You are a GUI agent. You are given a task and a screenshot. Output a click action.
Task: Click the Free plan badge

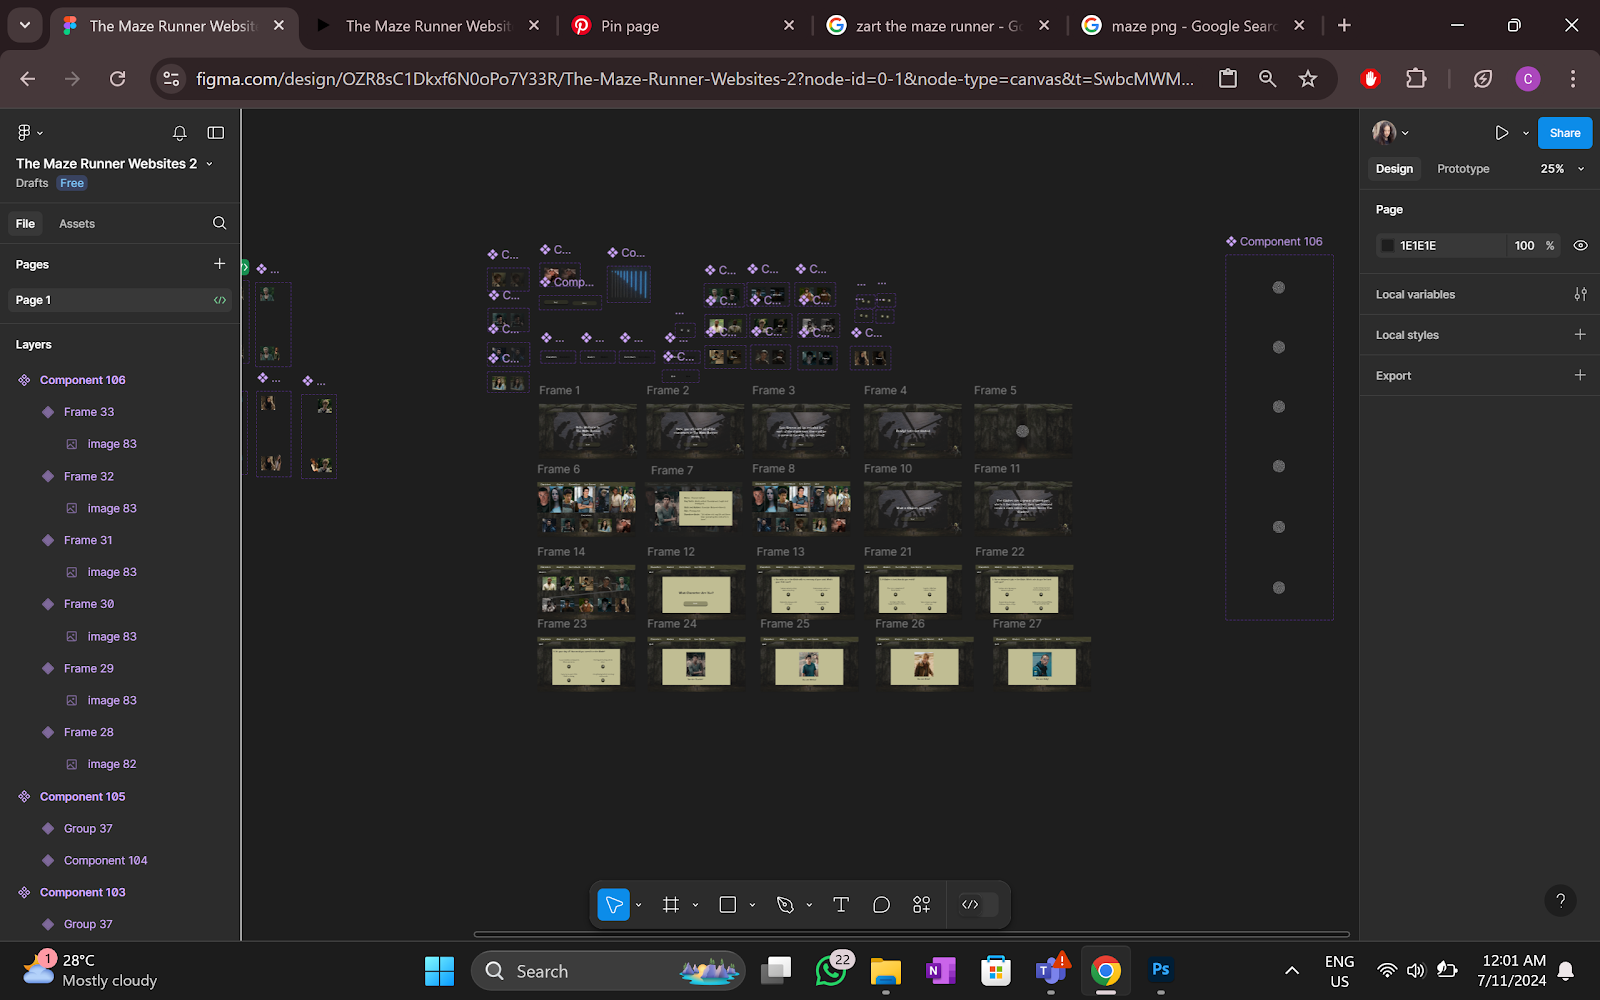point(72,183)
